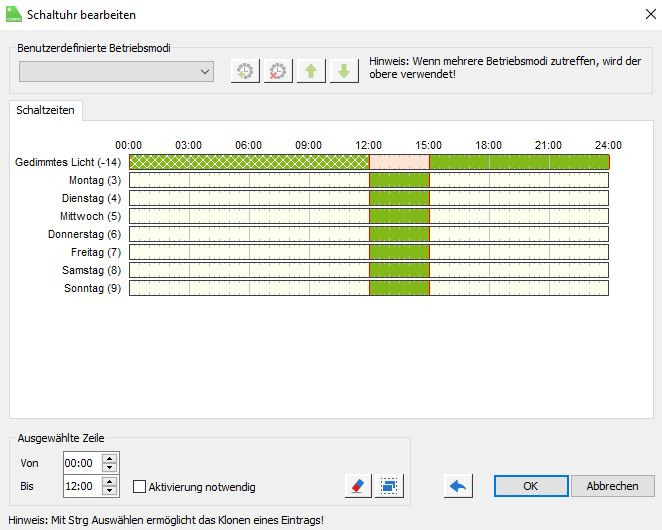Screen dimensions: 662x530
Task: Select the green block in Donnerstag row
Action: (399, 234)
